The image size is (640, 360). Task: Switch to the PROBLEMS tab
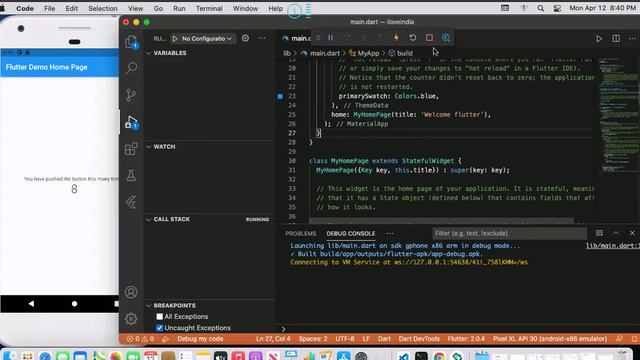click(x=301, y=233)
